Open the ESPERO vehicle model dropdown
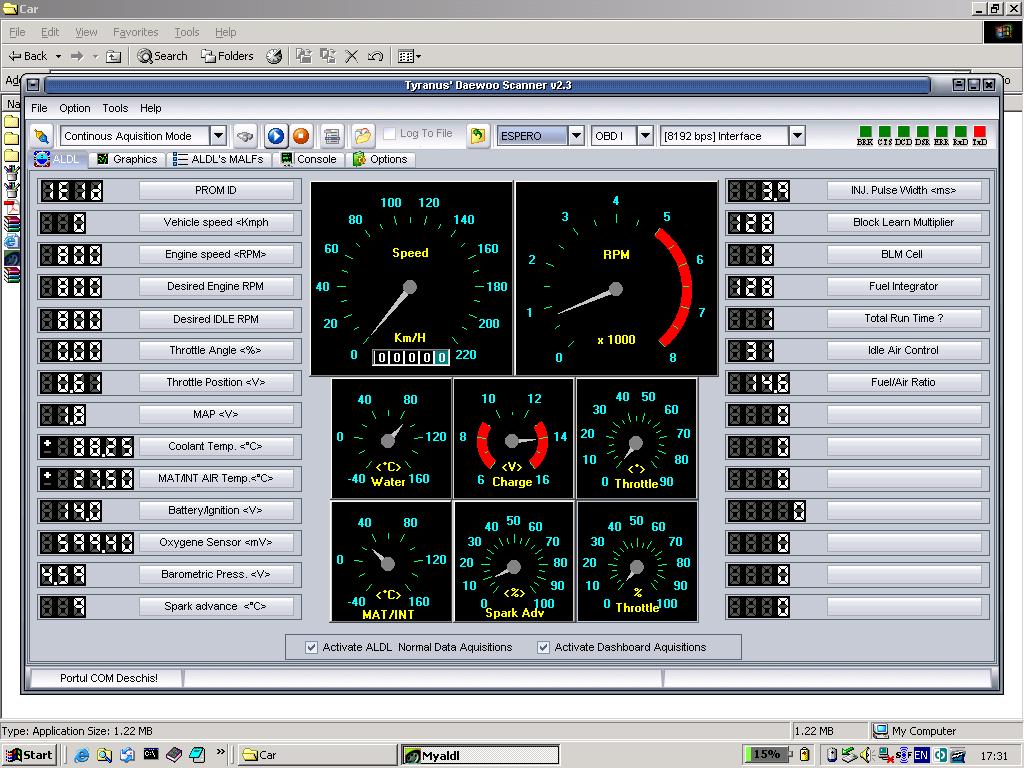Image resolution: width=1024 pixels, height=768 pixels. coord(576,136)
